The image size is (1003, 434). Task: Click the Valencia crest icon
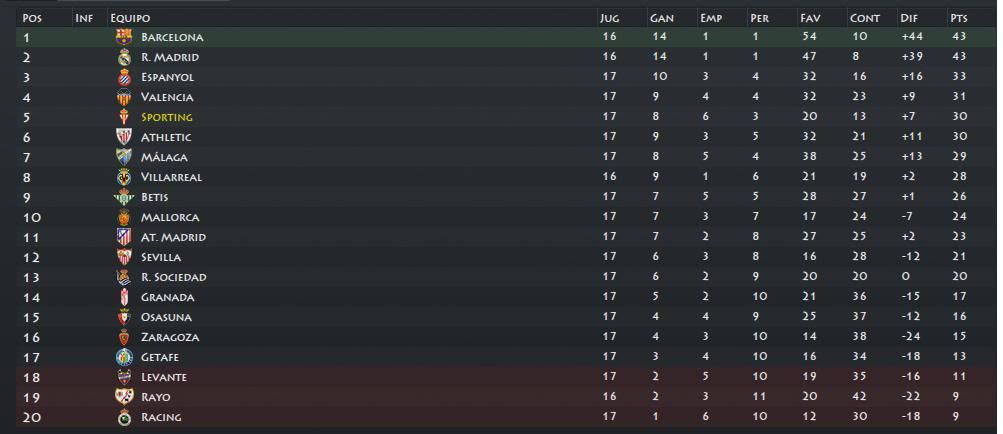(x=123, y=97)
